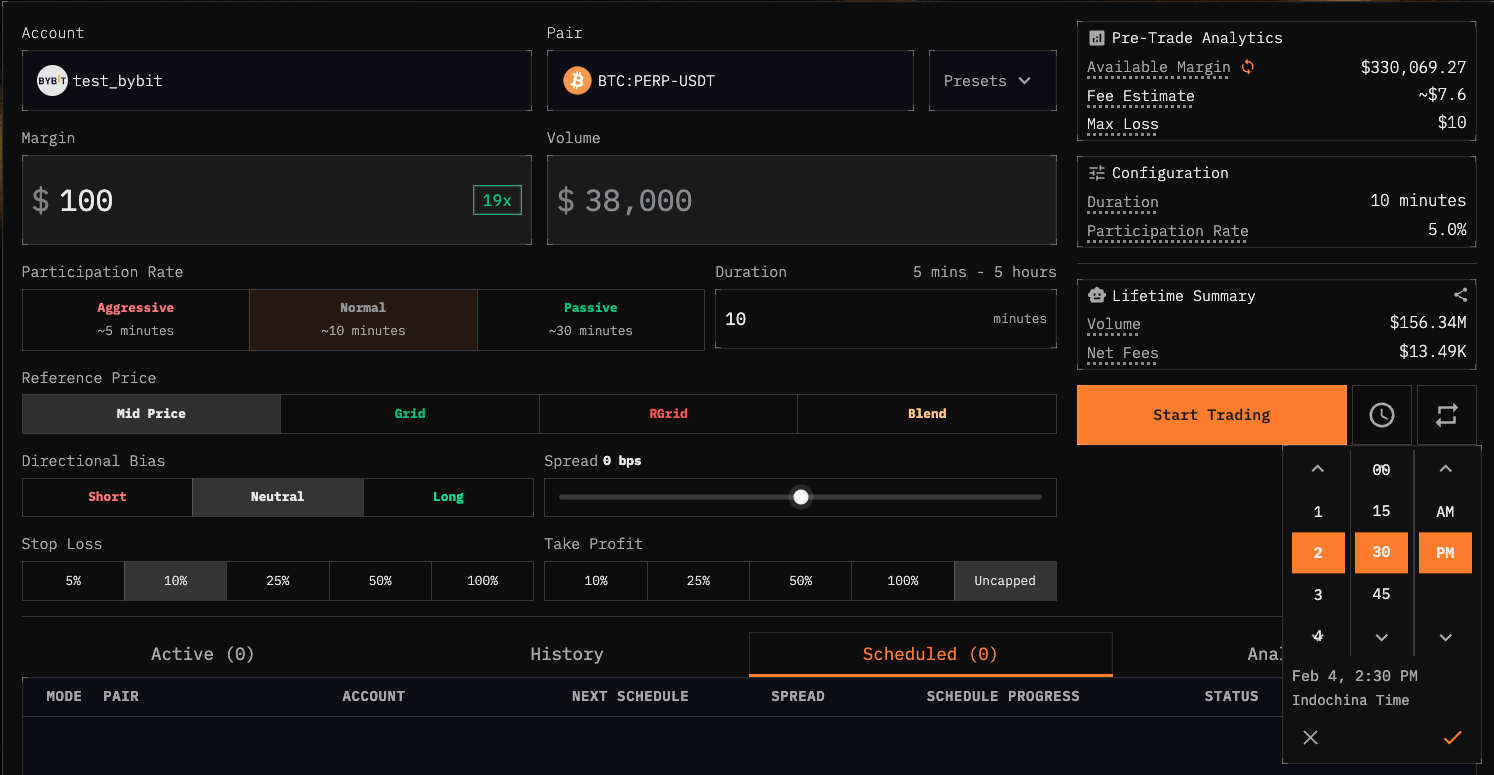Viewport: 1494px width, 775px height.
Task: Select Aggressive participation rate
Action: 135,319
